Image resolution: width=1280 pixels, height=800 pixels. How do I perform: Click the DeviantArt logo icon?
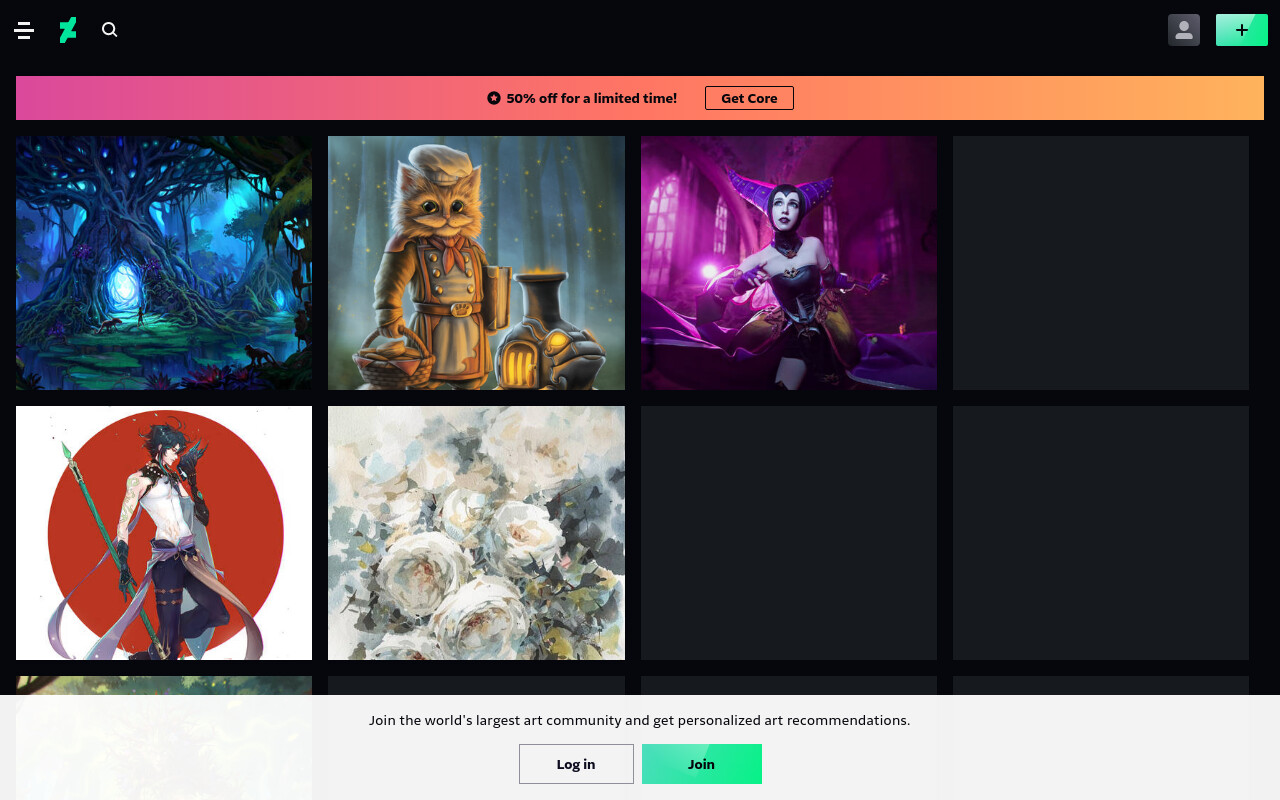point(67,30)
